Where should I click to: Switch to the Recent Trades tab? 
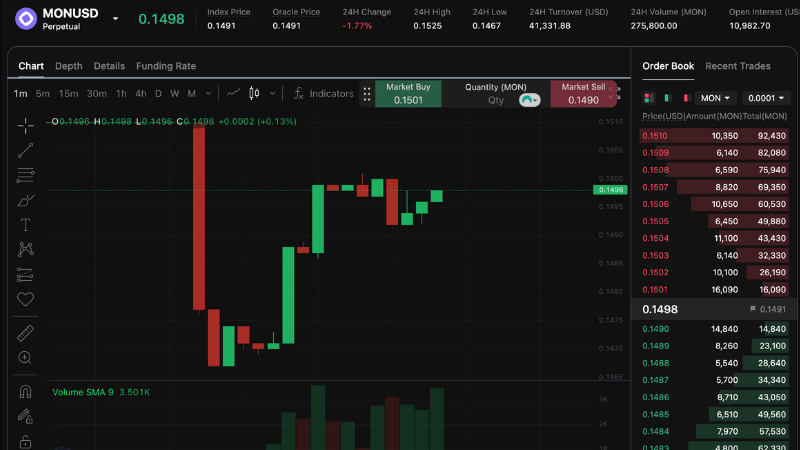coord(737,66)
